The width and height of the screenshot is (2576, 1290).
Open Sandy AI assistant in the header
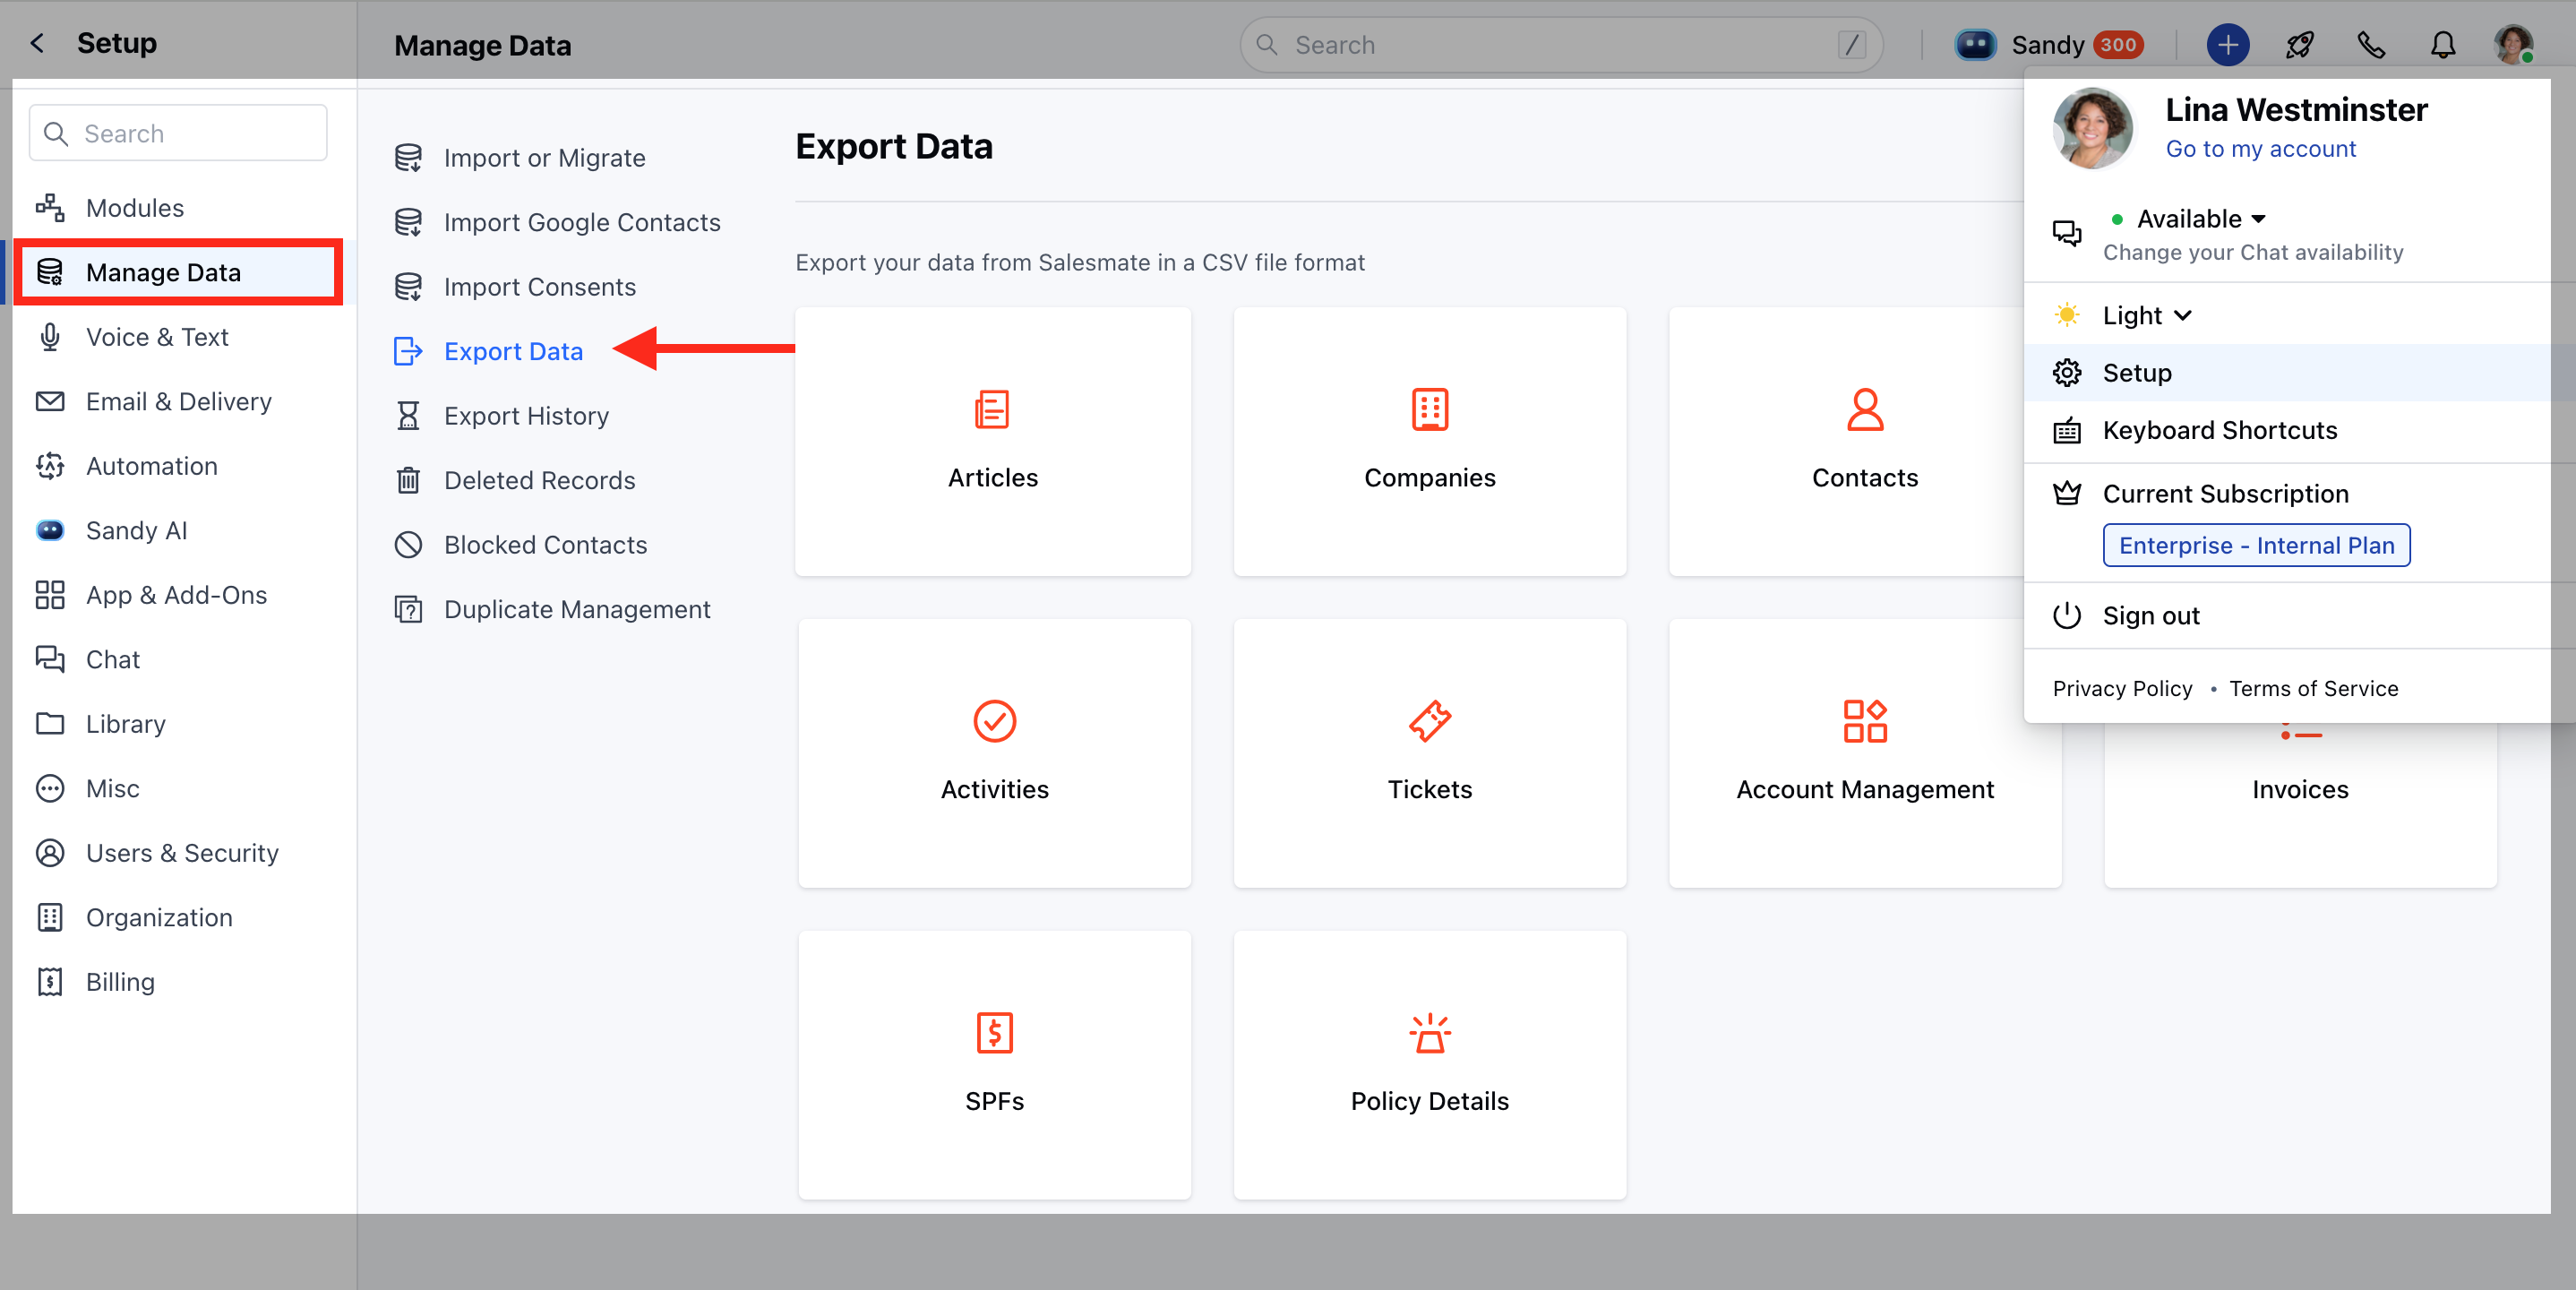[2019, 44]
